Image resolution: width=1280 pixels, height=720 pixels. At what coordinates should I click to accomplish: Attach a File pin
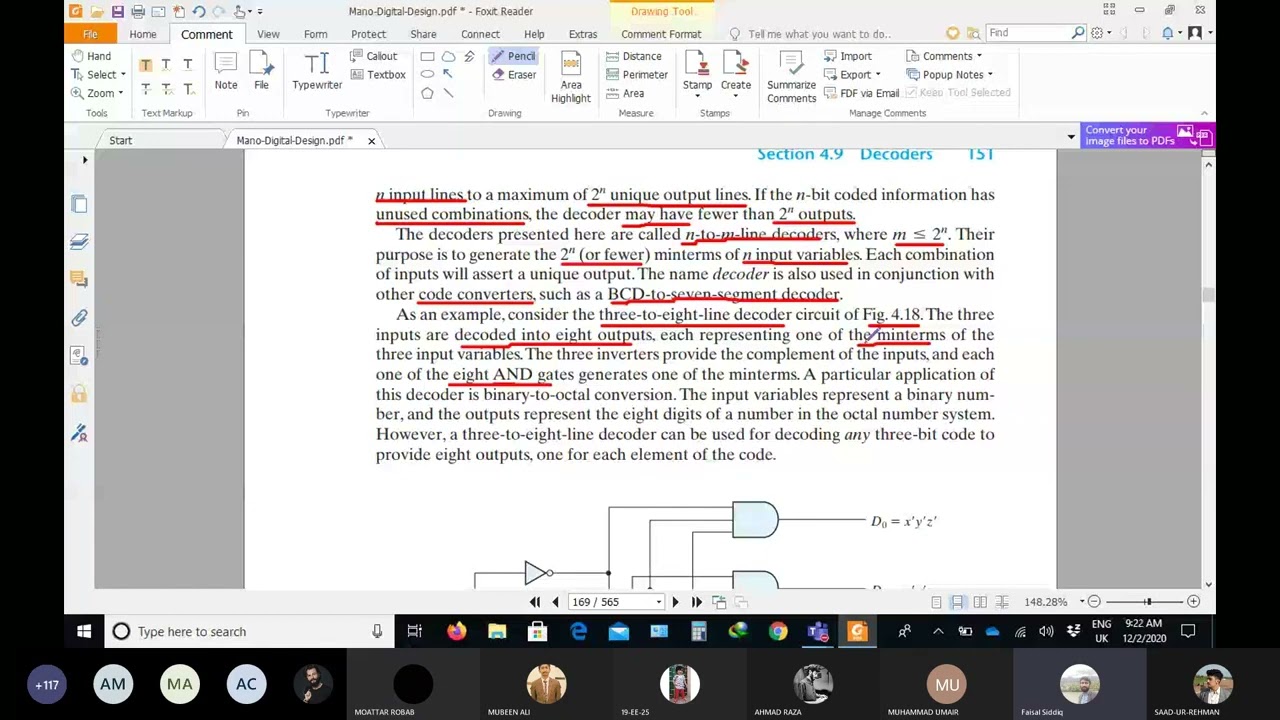[x=261, y=70]
